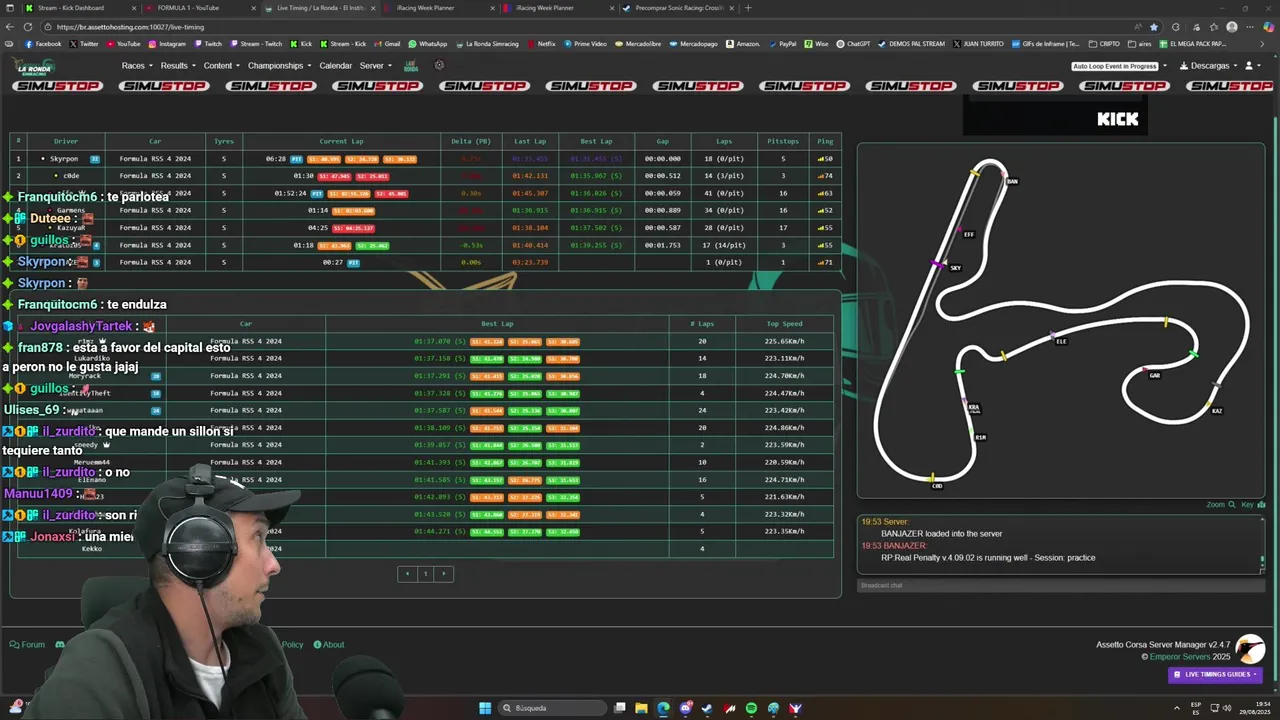Click the Auto Loop Event in Progress badge

click(x=1115, y=66)
